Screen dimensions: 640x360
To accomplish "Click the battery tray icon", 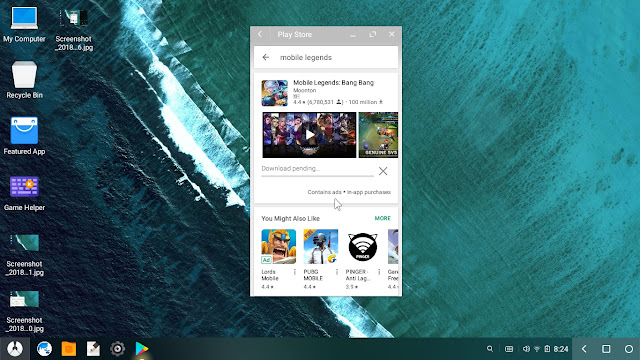I will [547, 349].
